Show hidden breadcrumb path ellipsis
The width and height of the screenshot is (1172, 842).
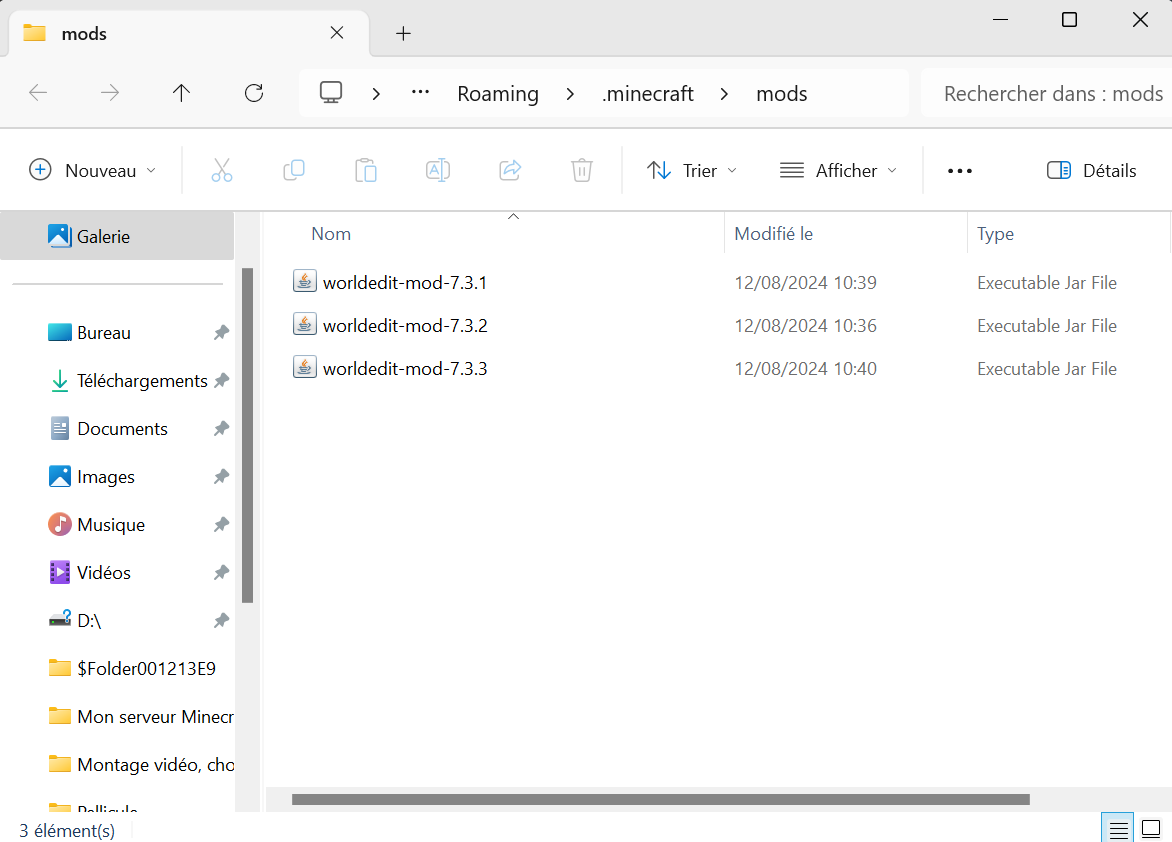click(x=421, y=92)
